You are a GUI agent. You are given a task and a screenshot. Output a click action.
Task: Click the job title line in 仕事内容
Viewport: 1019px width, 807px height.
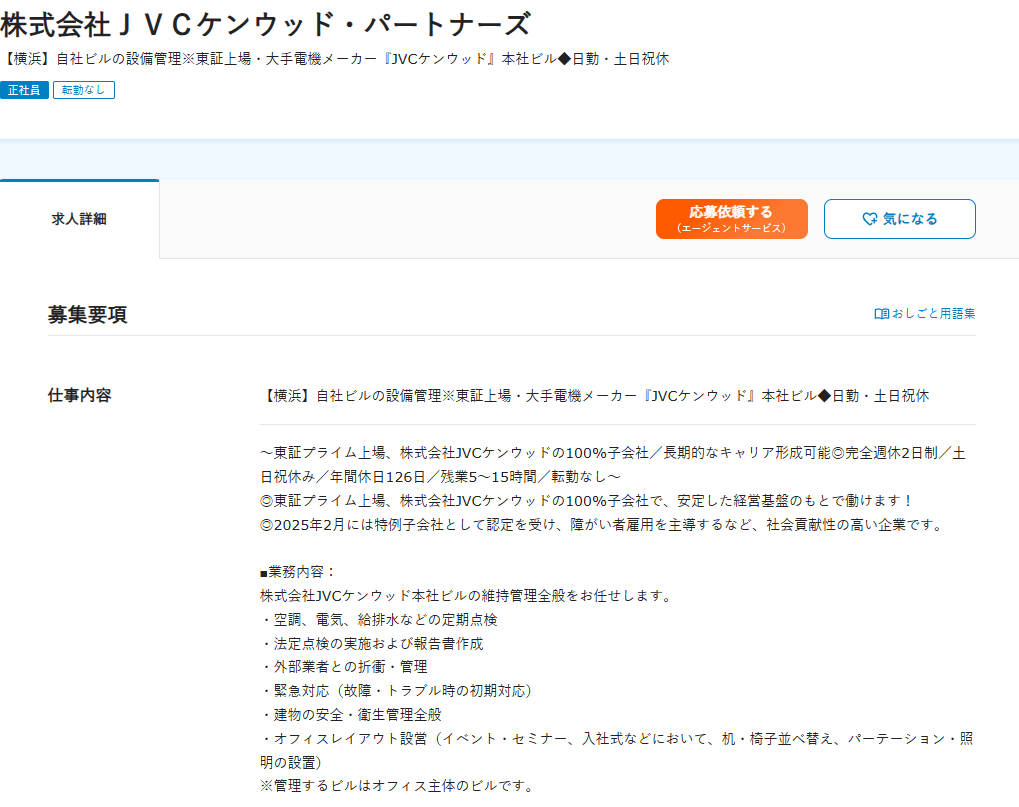(595, 395)
